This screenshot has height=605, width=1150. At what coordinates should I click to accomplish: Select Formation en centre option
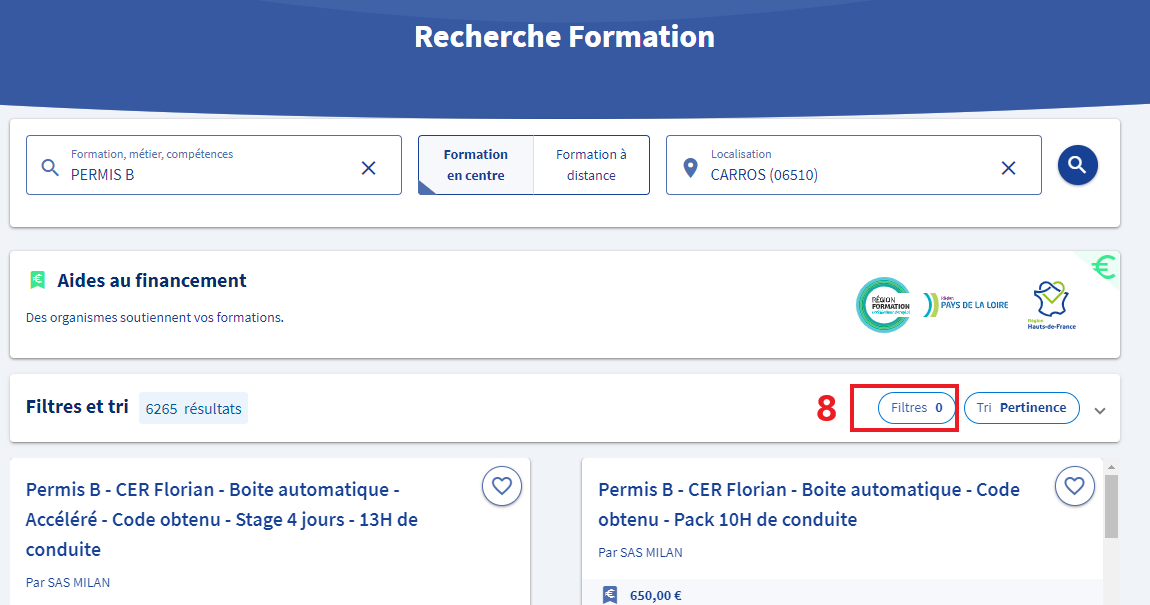coord(476,165)
